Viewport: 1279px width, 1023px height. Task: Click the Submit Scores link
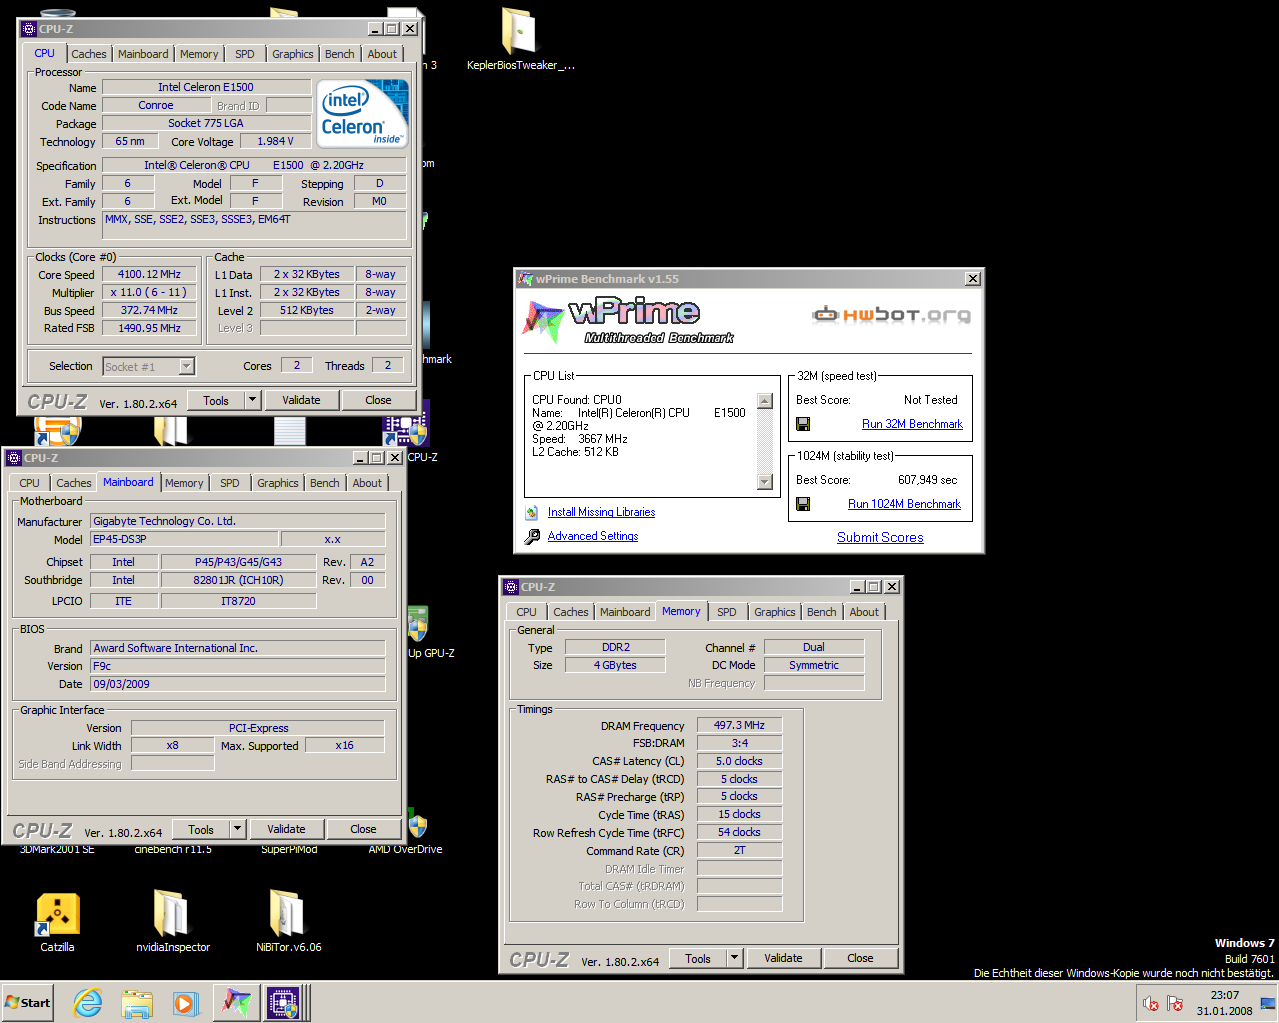(880, 537)
